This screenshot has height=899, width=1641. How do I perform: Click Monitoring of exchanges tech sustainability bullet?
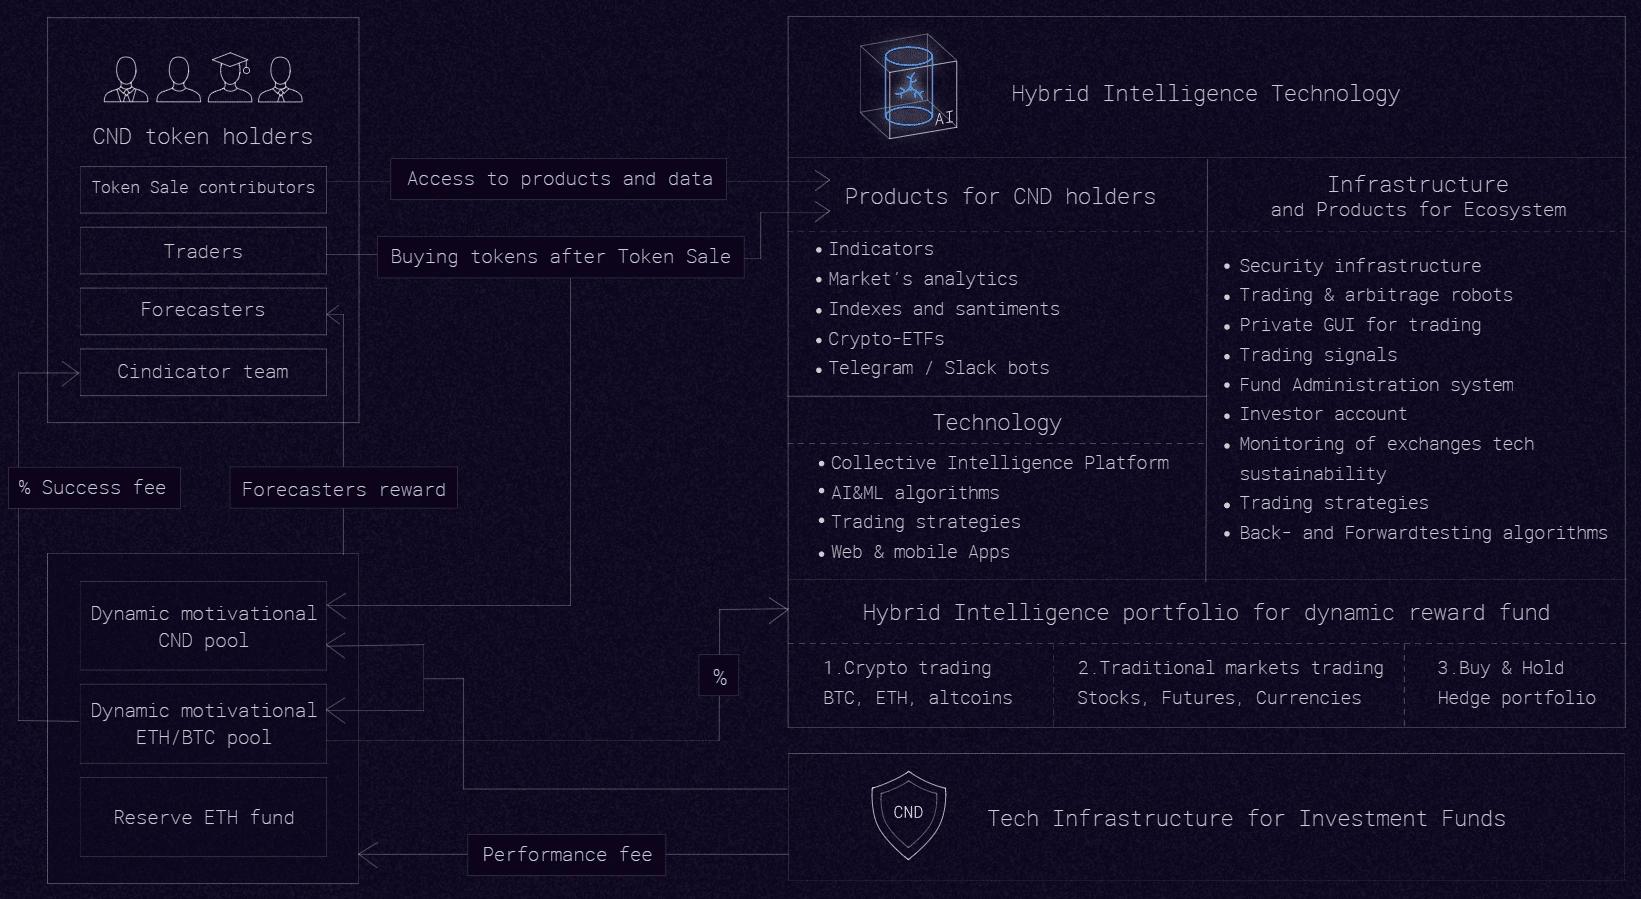tap(1379, 459)
